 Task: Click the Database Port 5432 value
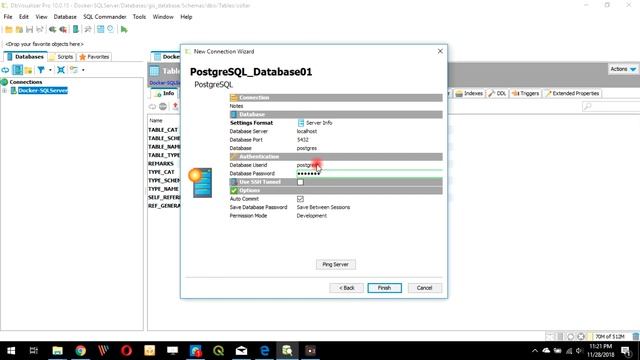click(302, 140)
